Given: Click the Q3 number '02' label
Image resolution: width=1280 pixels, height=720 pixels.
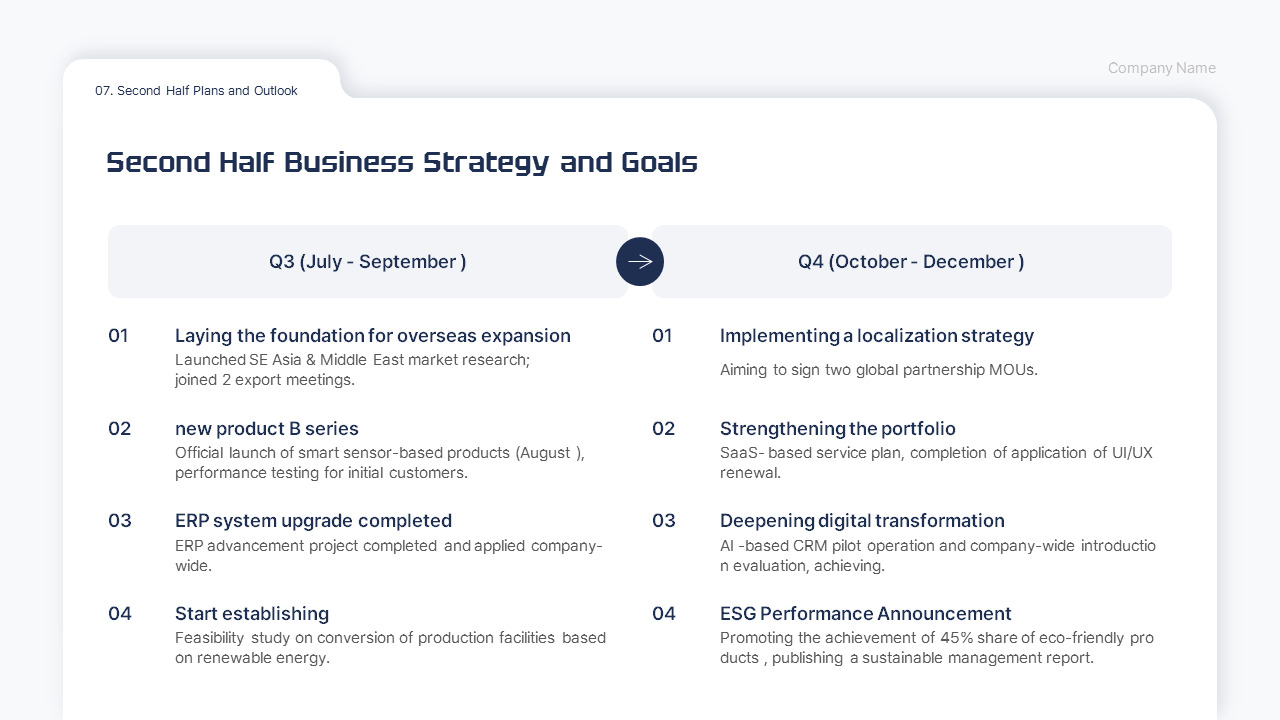Looking at the screenshot, I should tap(119, 429).
